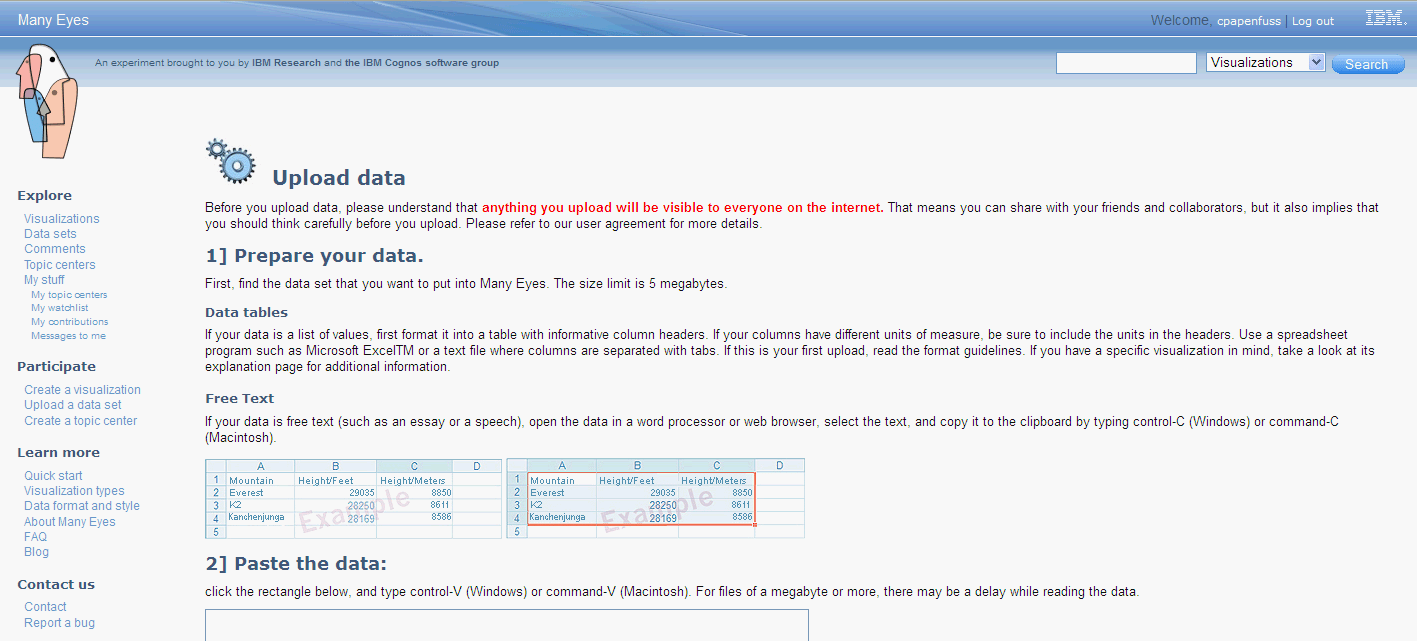Click Report a bug link
Viewport: 1417px width, 641px height.
tap(60, 623)
